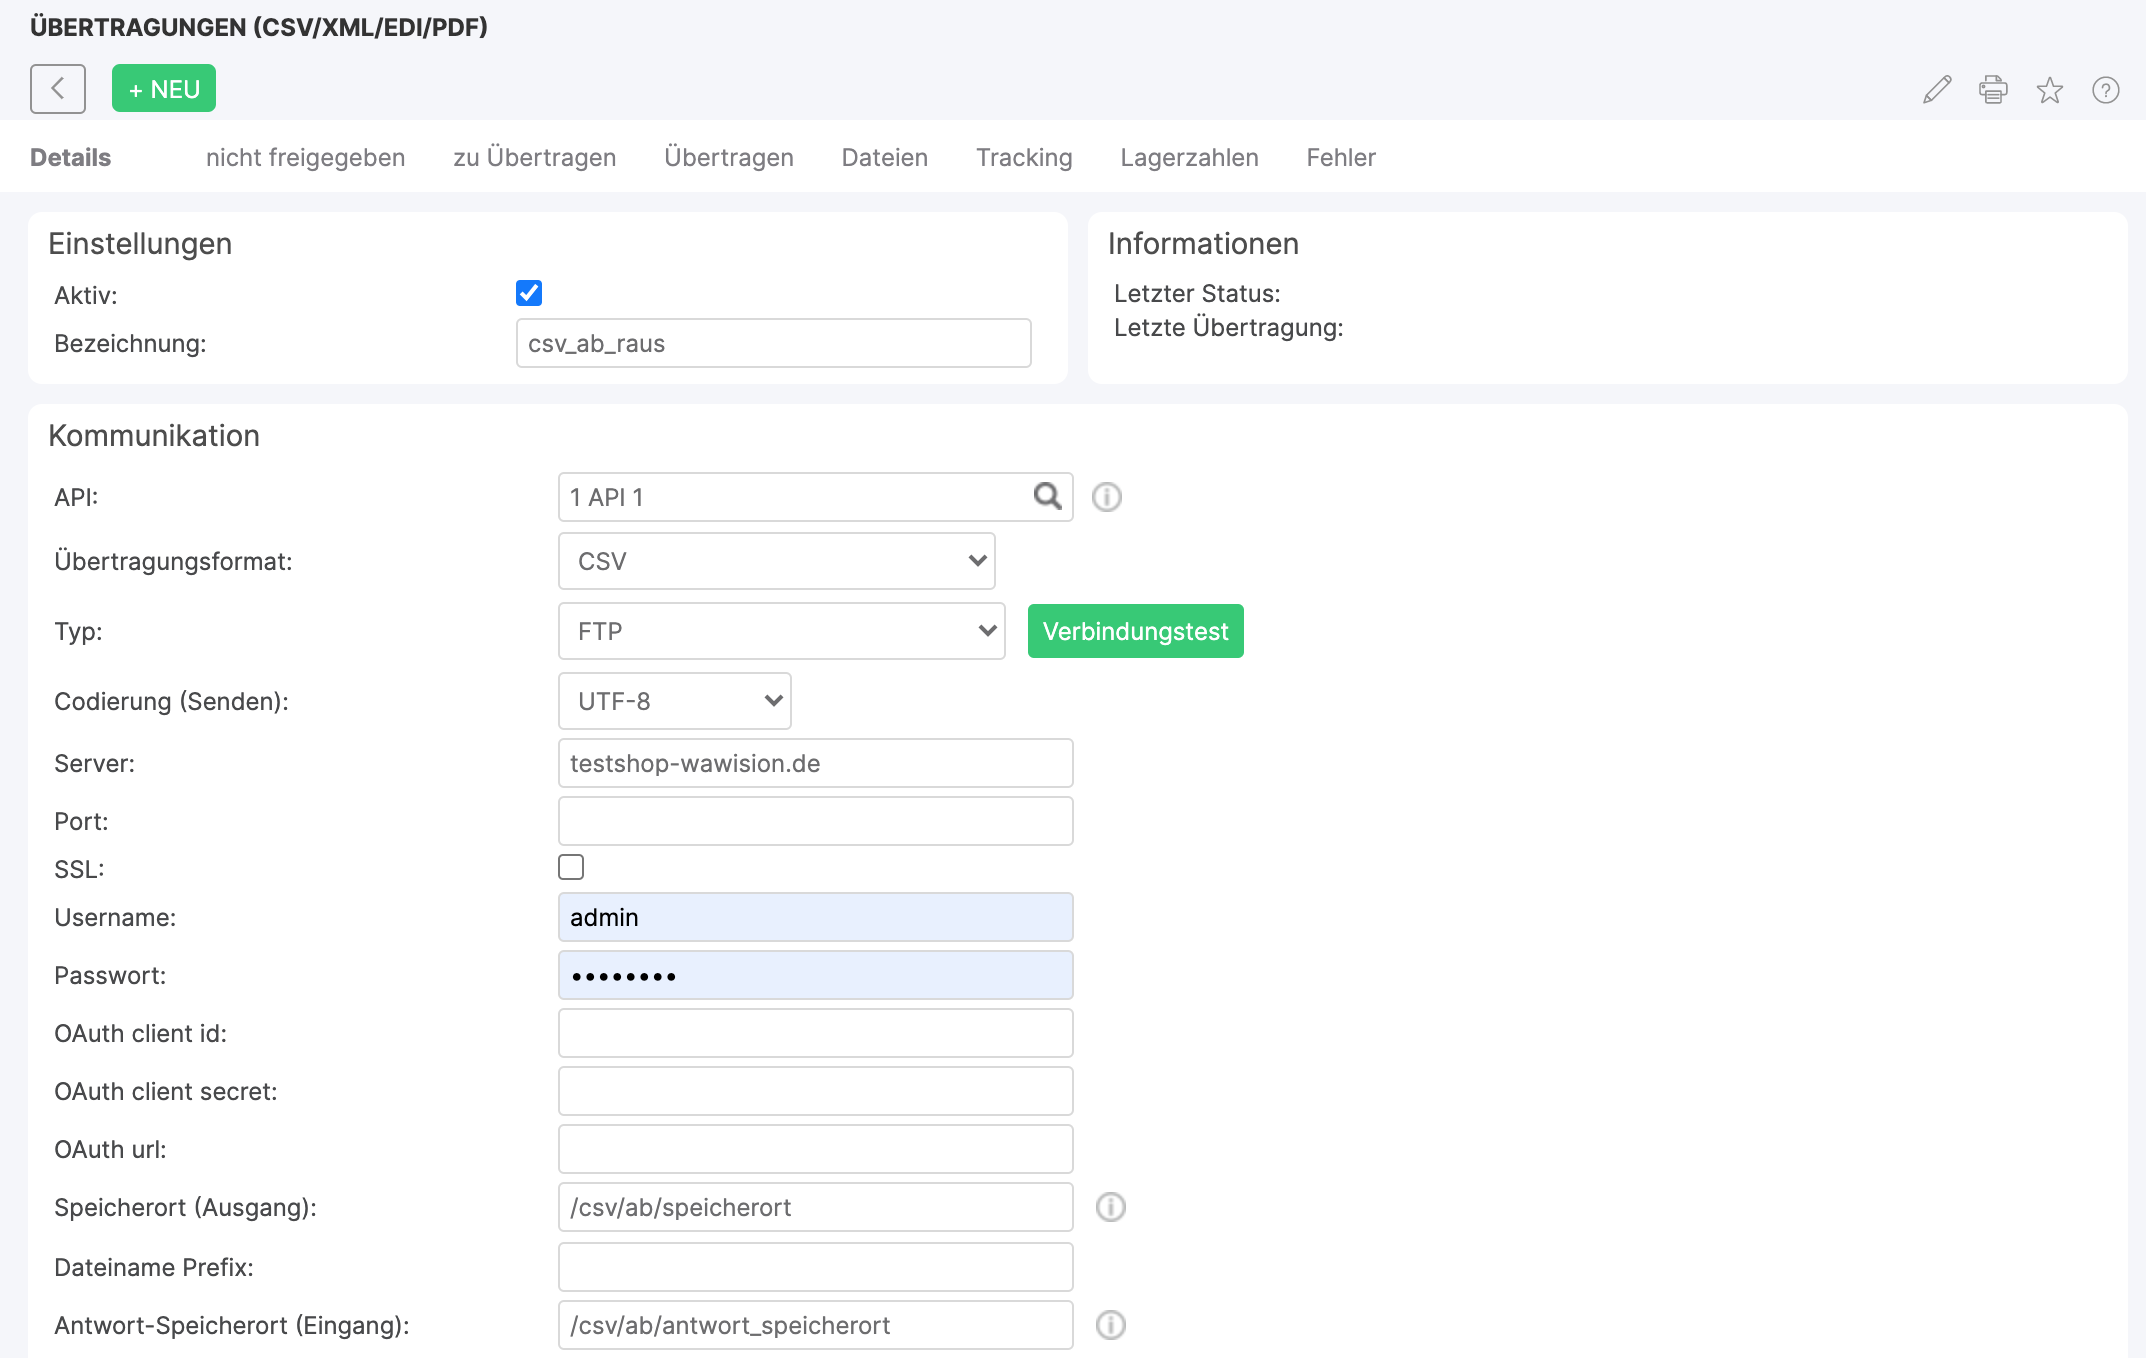Click info icon beside Antwort-Speicherort (Eingang)
The width and height of the screenshot is (2146, 1358).
(1110, 1325)
